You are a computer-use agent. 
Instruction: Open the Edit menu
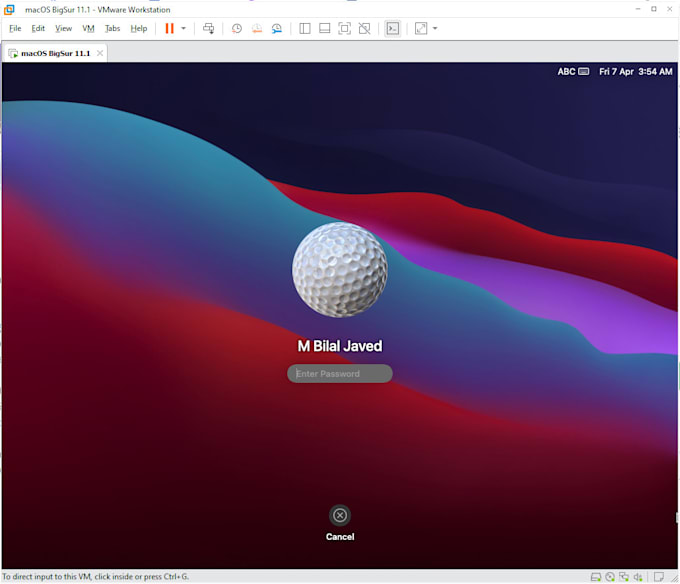point(38,29)
